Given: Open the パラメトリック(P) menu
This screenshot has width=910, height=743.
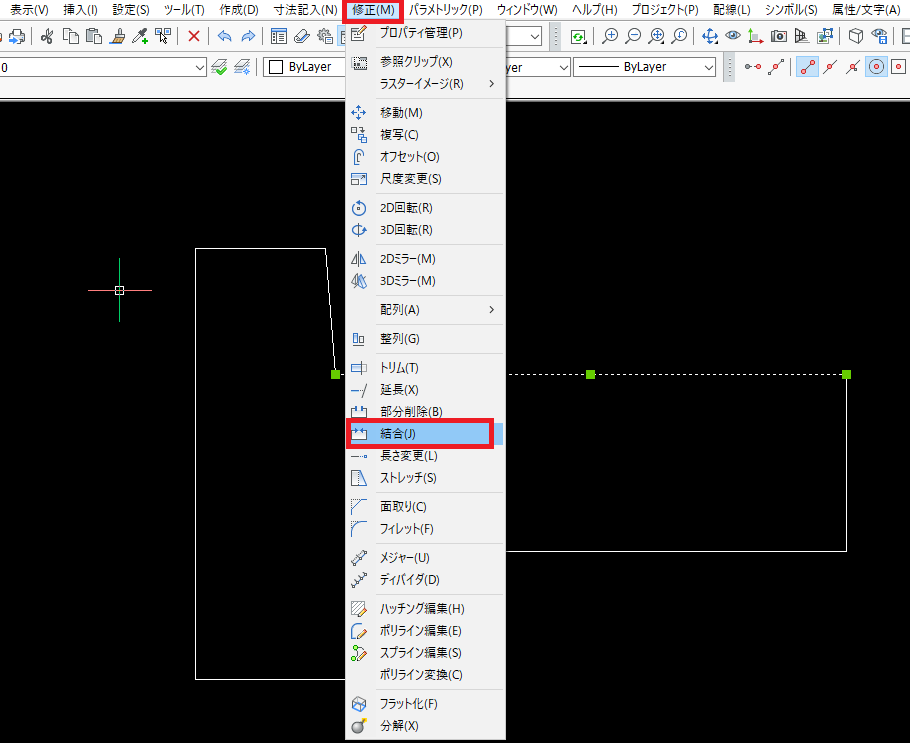Looking at the screenshot, I should click(x=446, y=10).
